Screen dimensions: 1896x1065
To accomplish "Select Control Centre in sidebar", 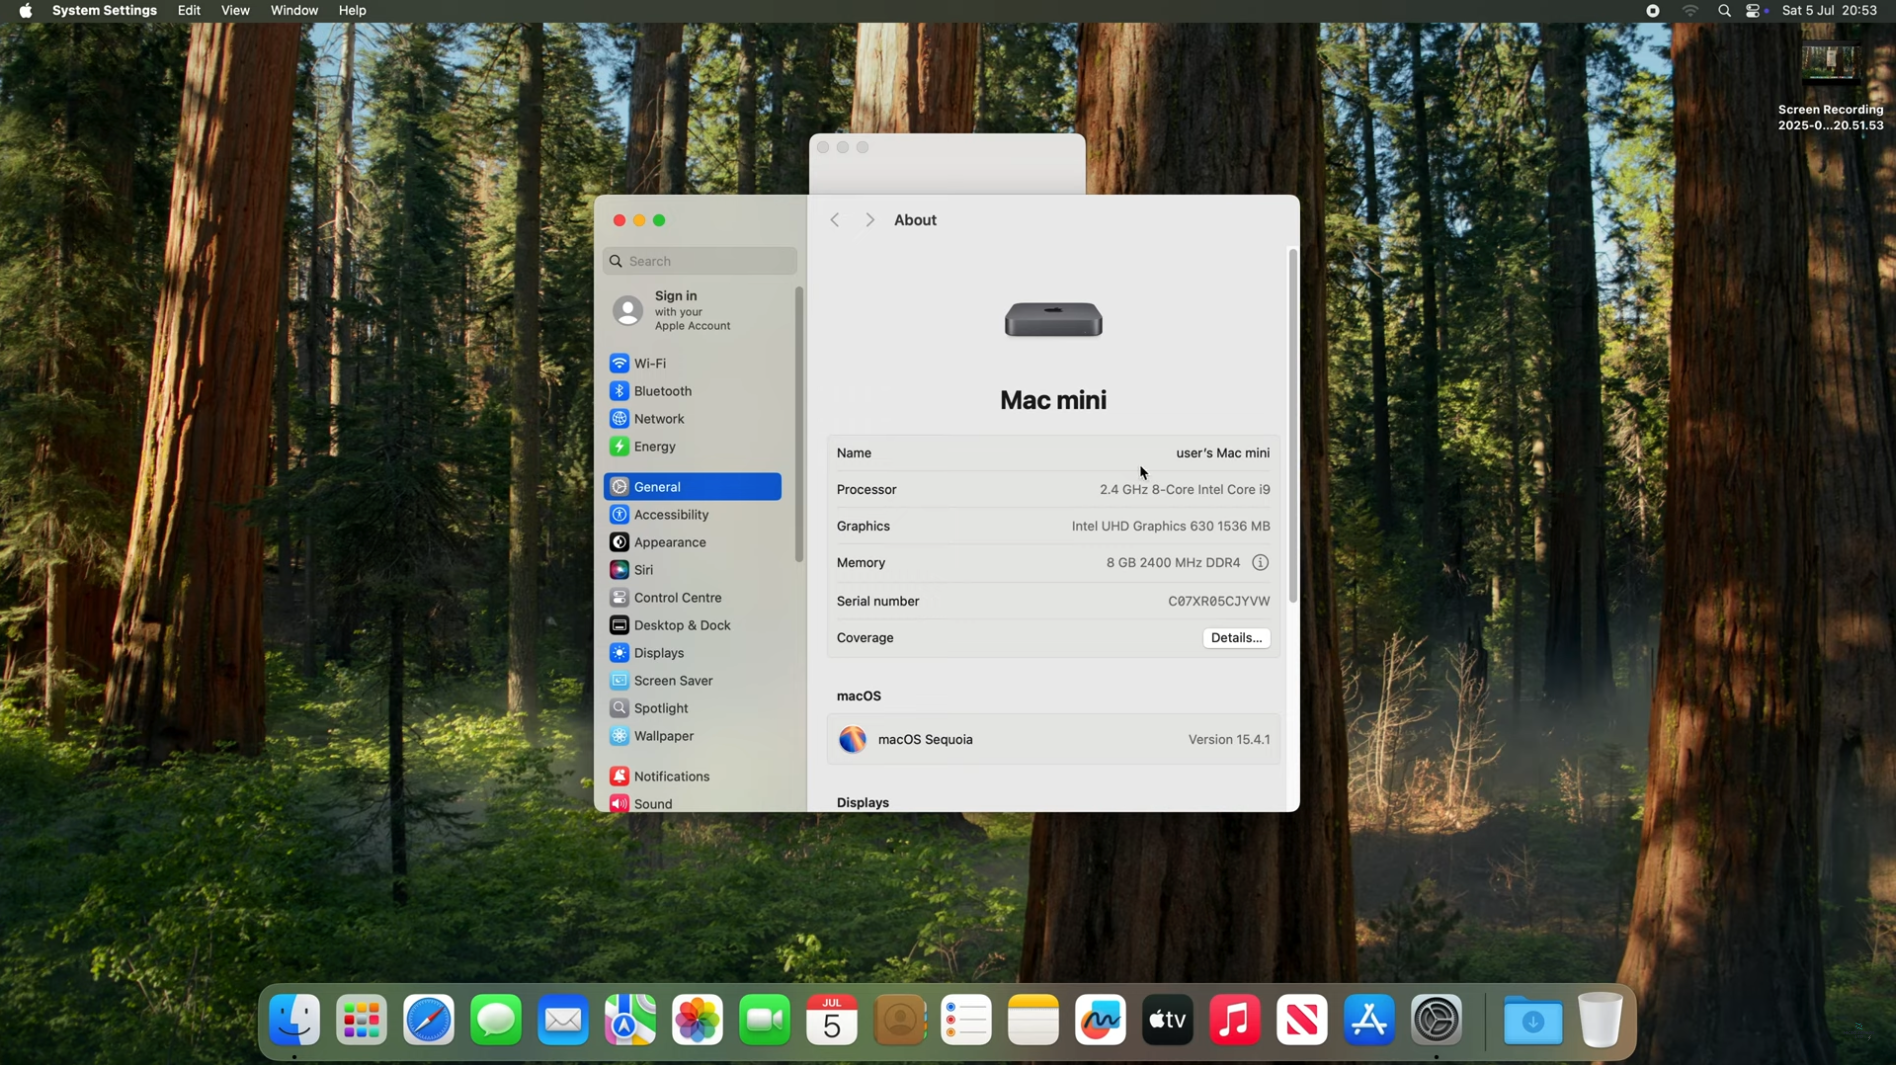I will [x=677, y=598].
